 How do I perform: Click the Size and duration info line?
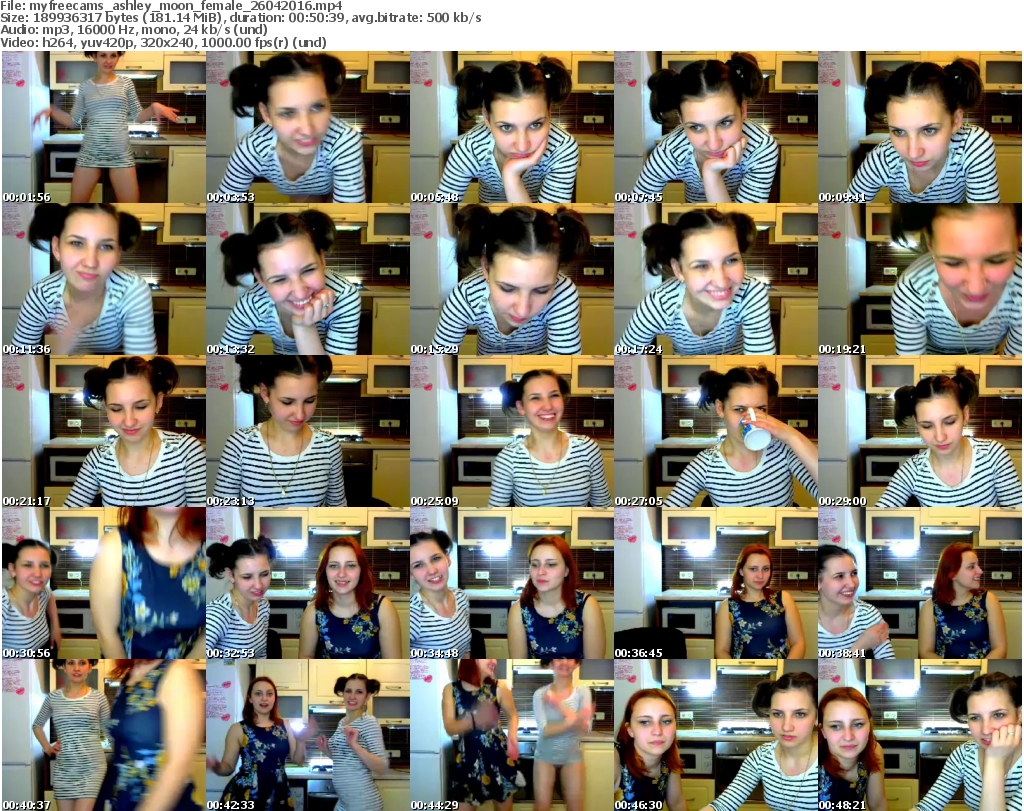241,18
